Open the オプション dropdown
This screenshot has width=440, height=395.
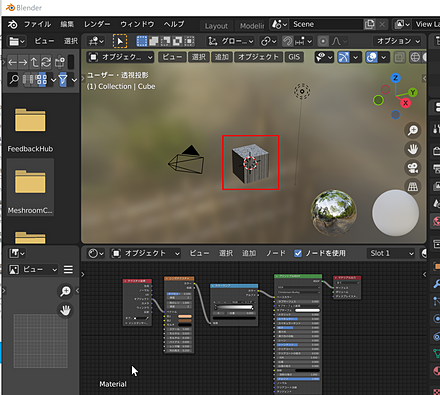(x=398, y=41)
